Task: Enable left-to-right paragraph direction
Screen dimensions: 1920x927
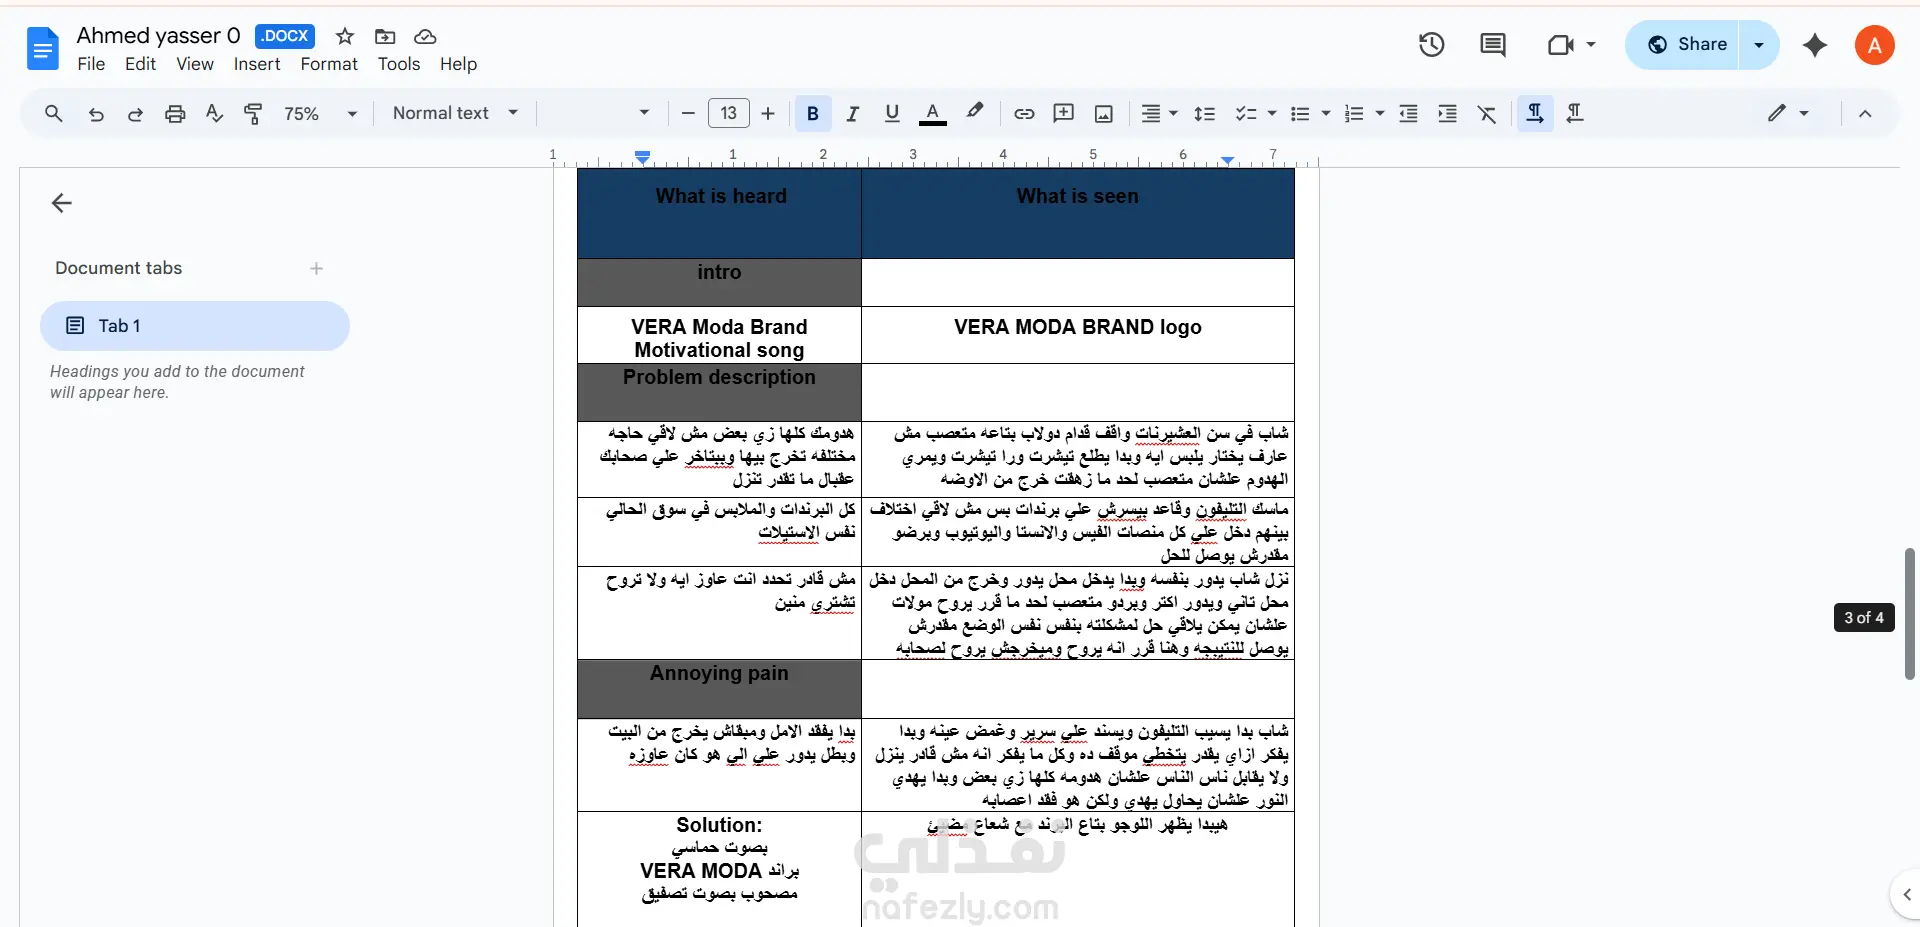Action: [x=1535, y=114]
